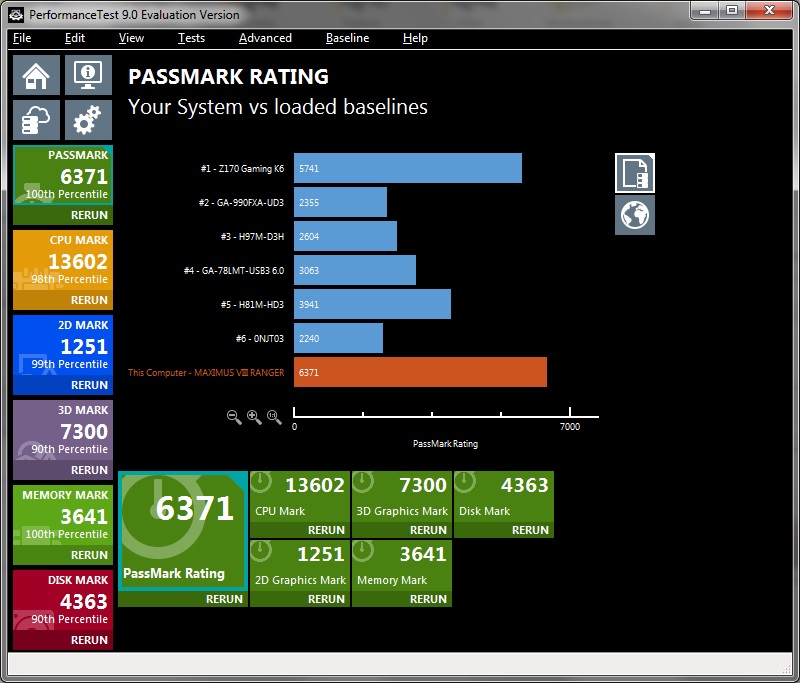Open the Baseline menu
The image size is (800, 683).
[347, 38]
